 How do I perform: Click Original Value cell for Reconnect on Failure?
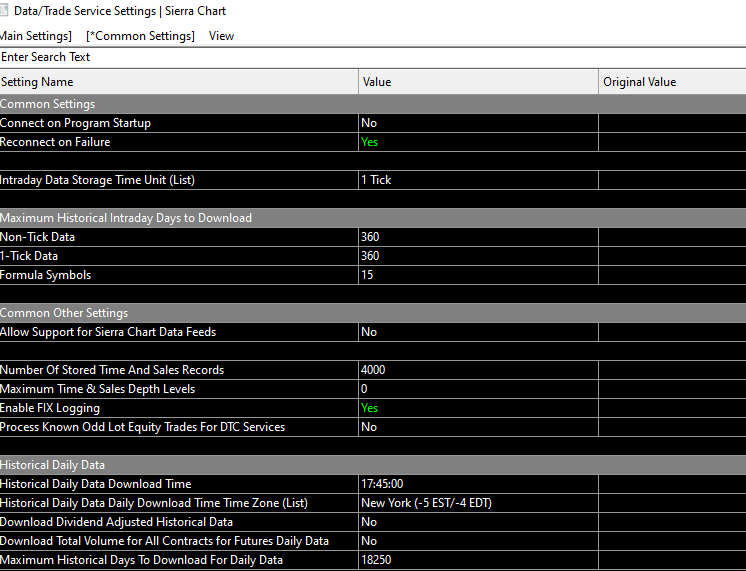672,142
